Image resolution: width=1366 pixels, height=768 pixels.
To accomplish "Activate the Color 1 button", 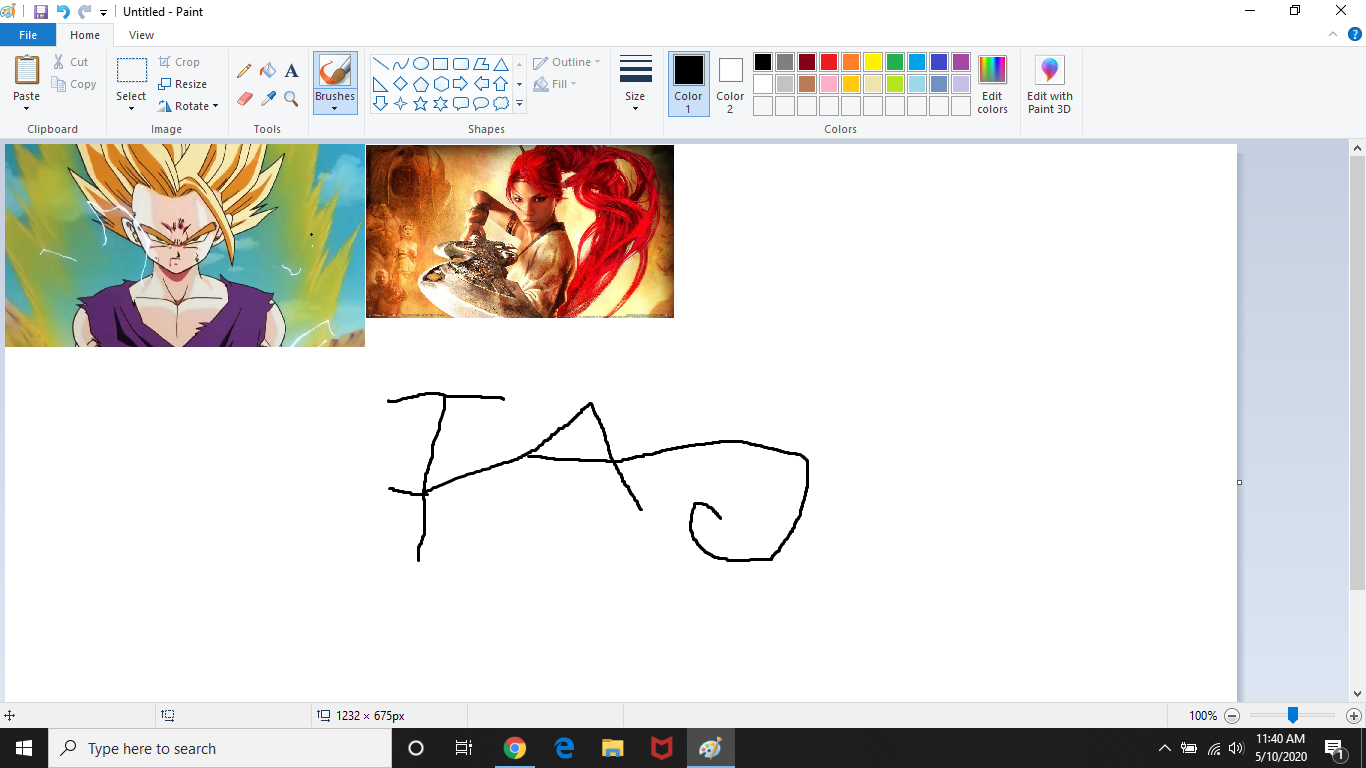I will (688, 84).
